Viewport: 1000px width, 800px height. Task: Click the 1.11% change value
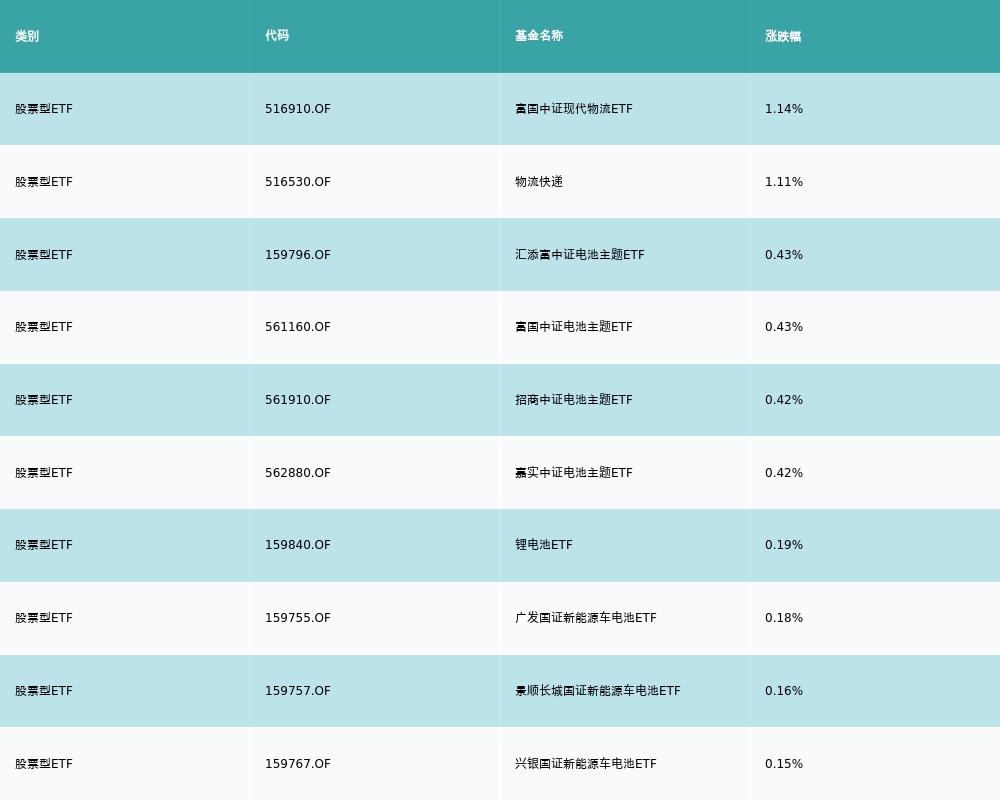(x=784, y=182)
